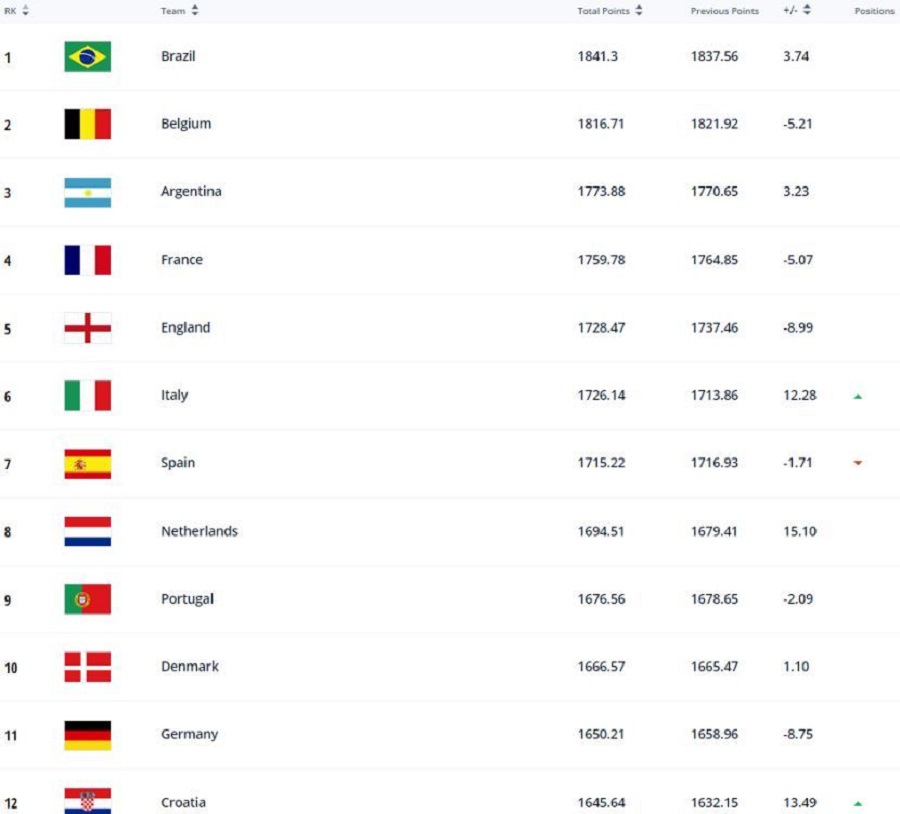Open the France team link

tap(182, 260)
